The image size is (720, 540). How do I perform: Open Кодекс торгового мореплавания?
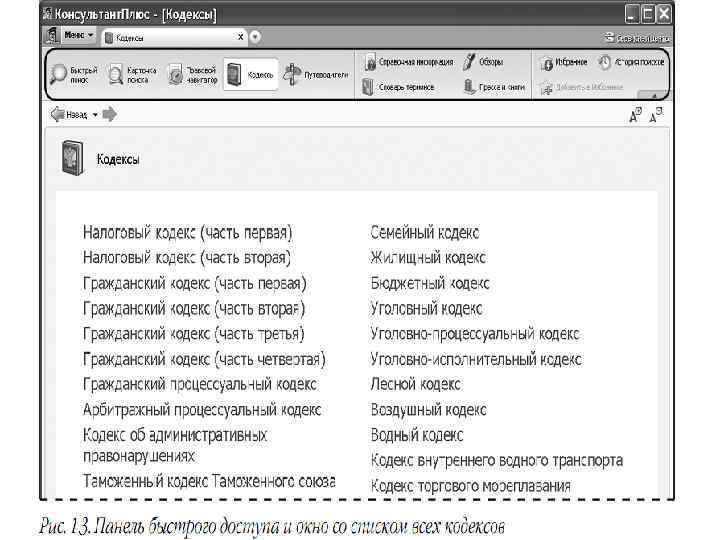click(470, 485)
